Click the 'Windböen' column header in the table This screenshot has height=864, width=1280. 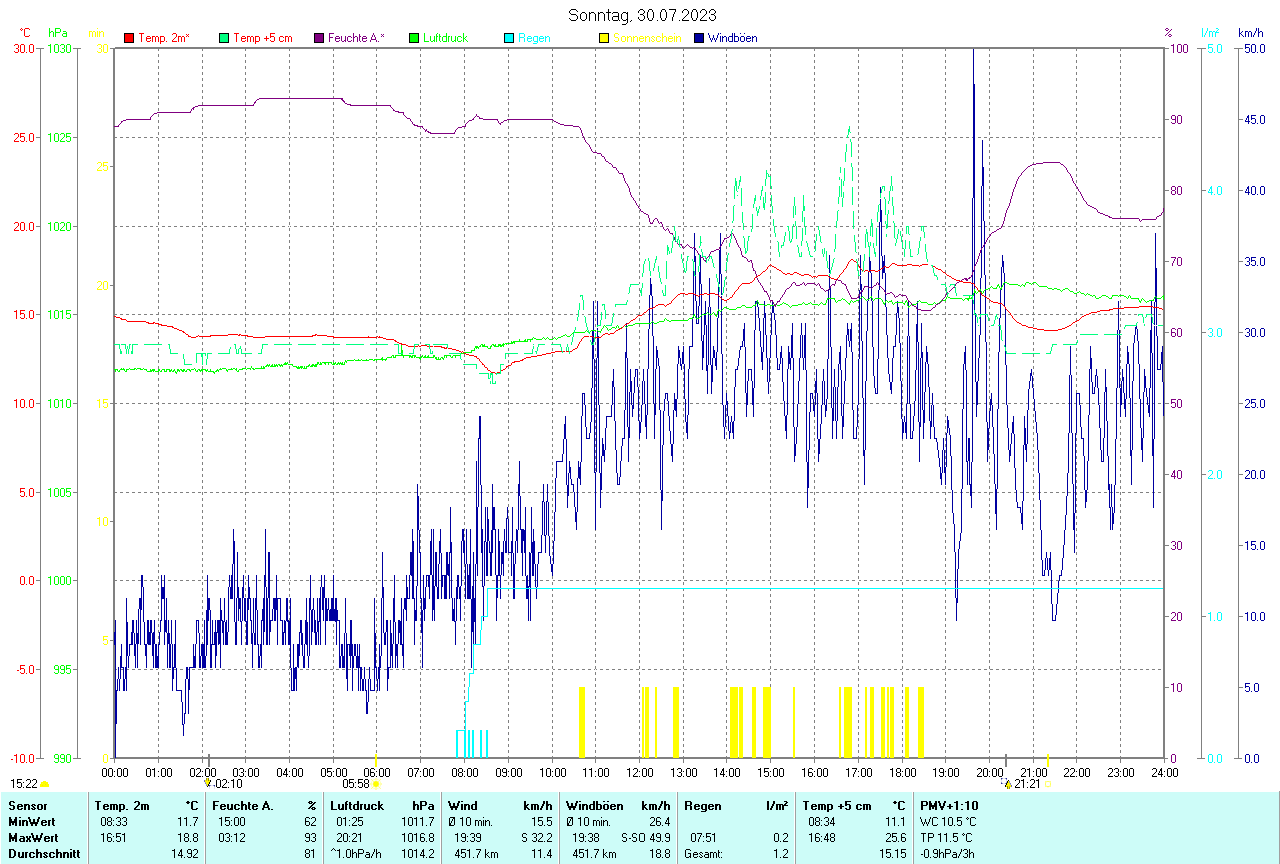point(594,805)
